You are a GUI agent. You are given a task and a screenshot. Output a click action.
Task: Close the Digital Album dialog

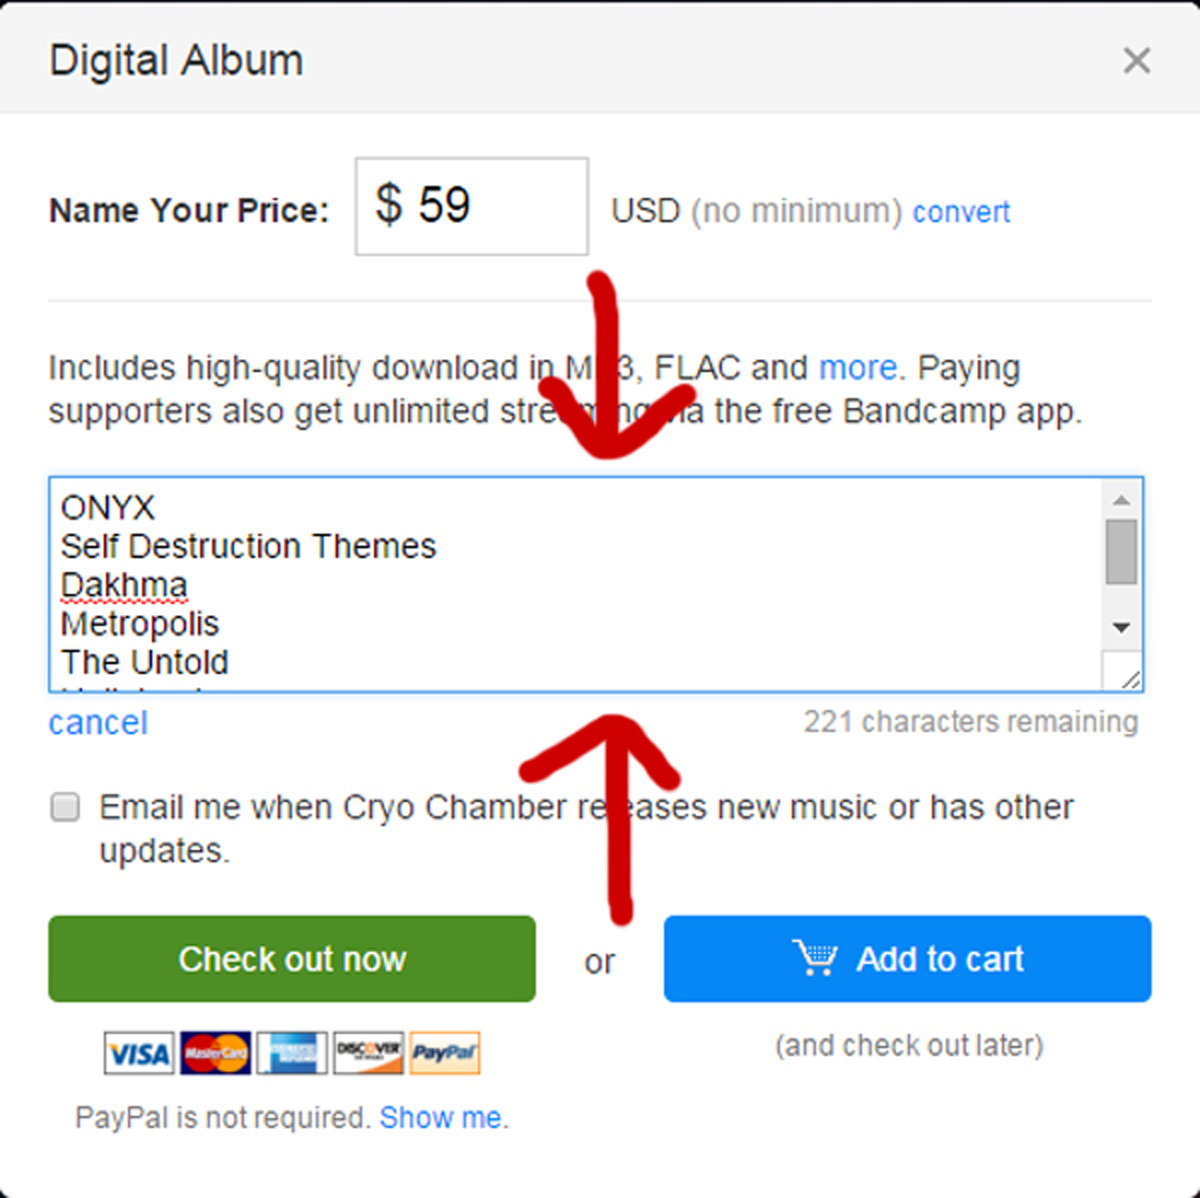point(1136,61)
